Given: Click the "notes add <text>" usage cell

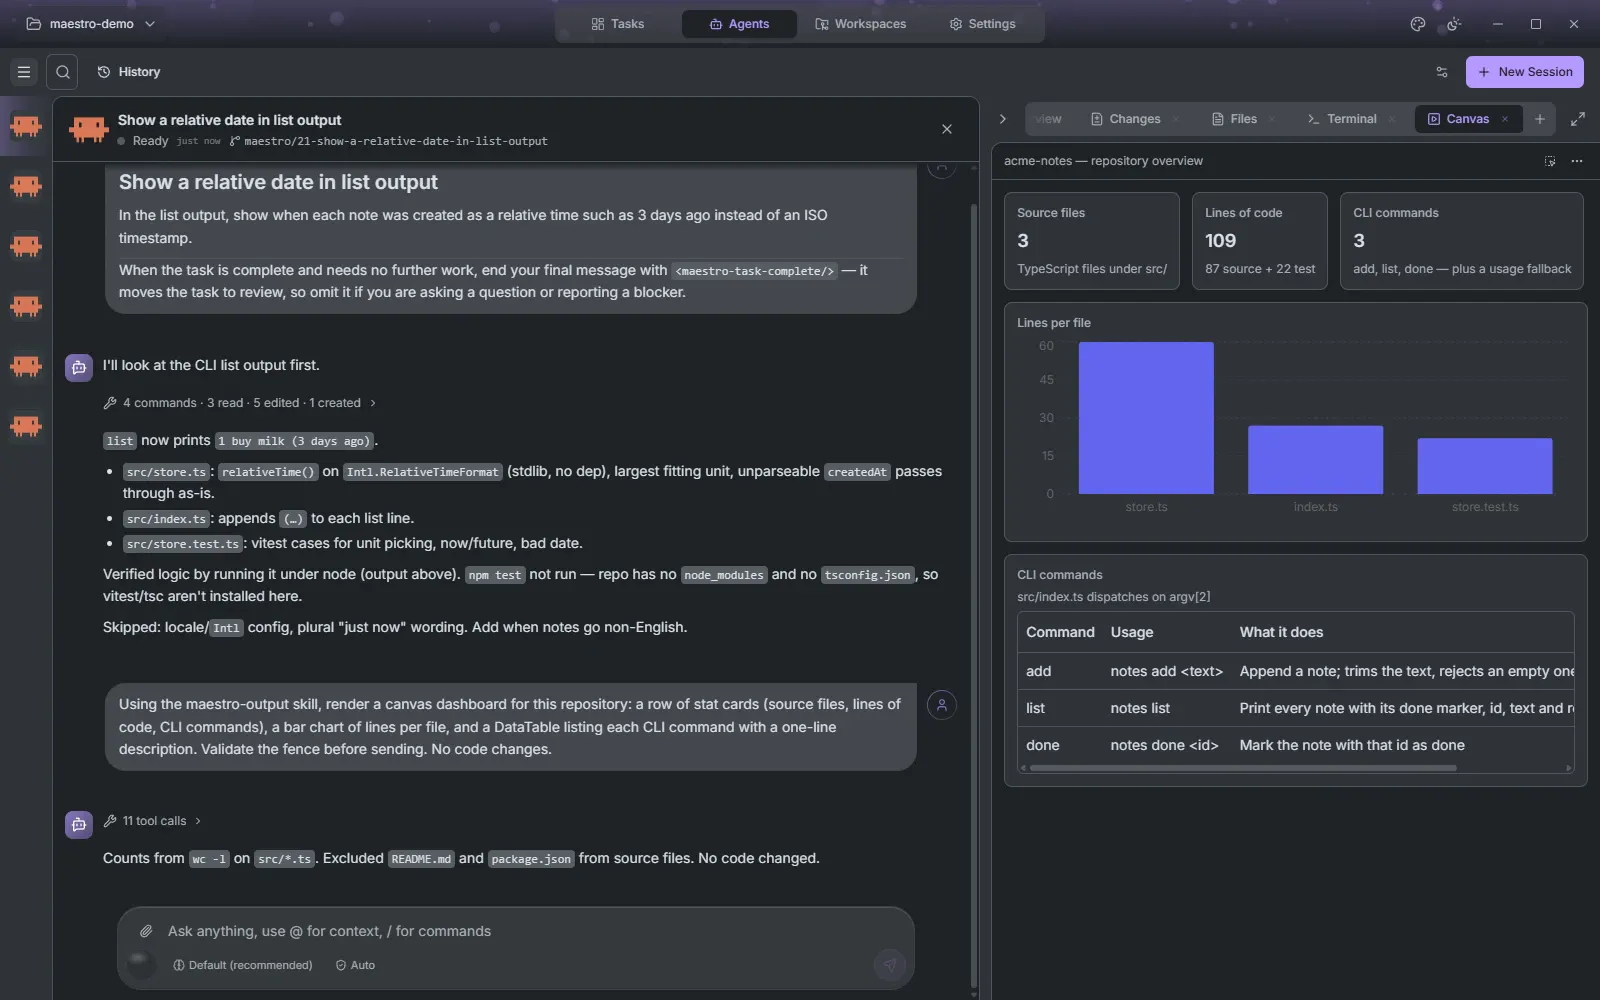Looking at the screenshot, I should [1166, 671].
